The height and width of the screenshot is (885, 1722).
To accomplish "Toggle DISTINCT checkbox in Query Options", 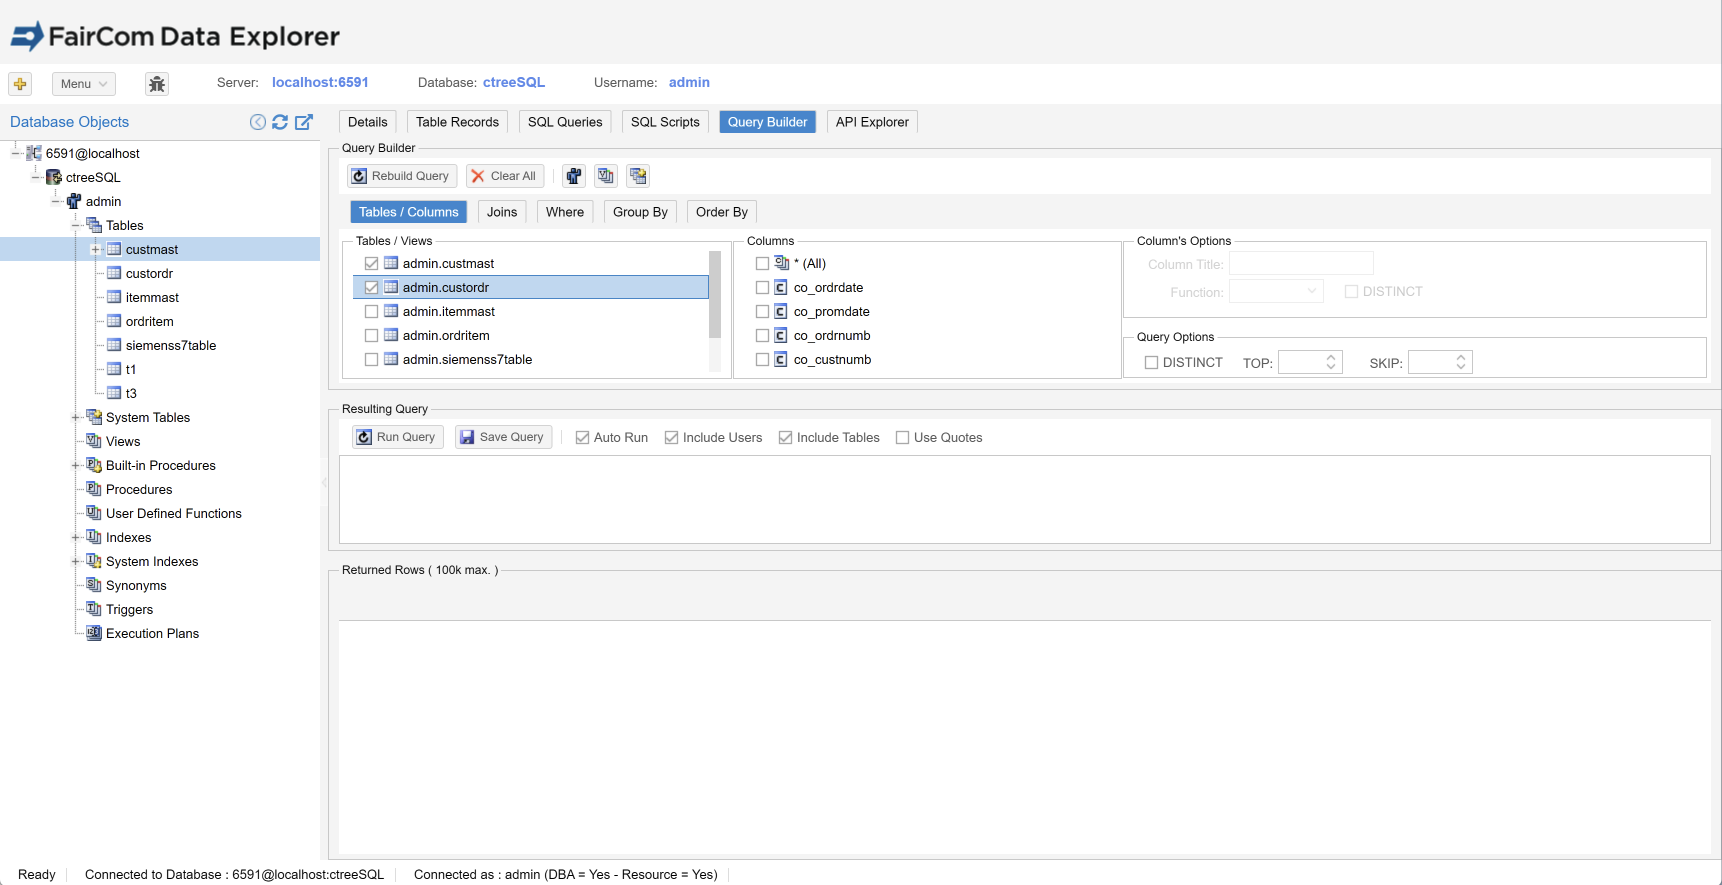I will click(x=1151, y=363).
